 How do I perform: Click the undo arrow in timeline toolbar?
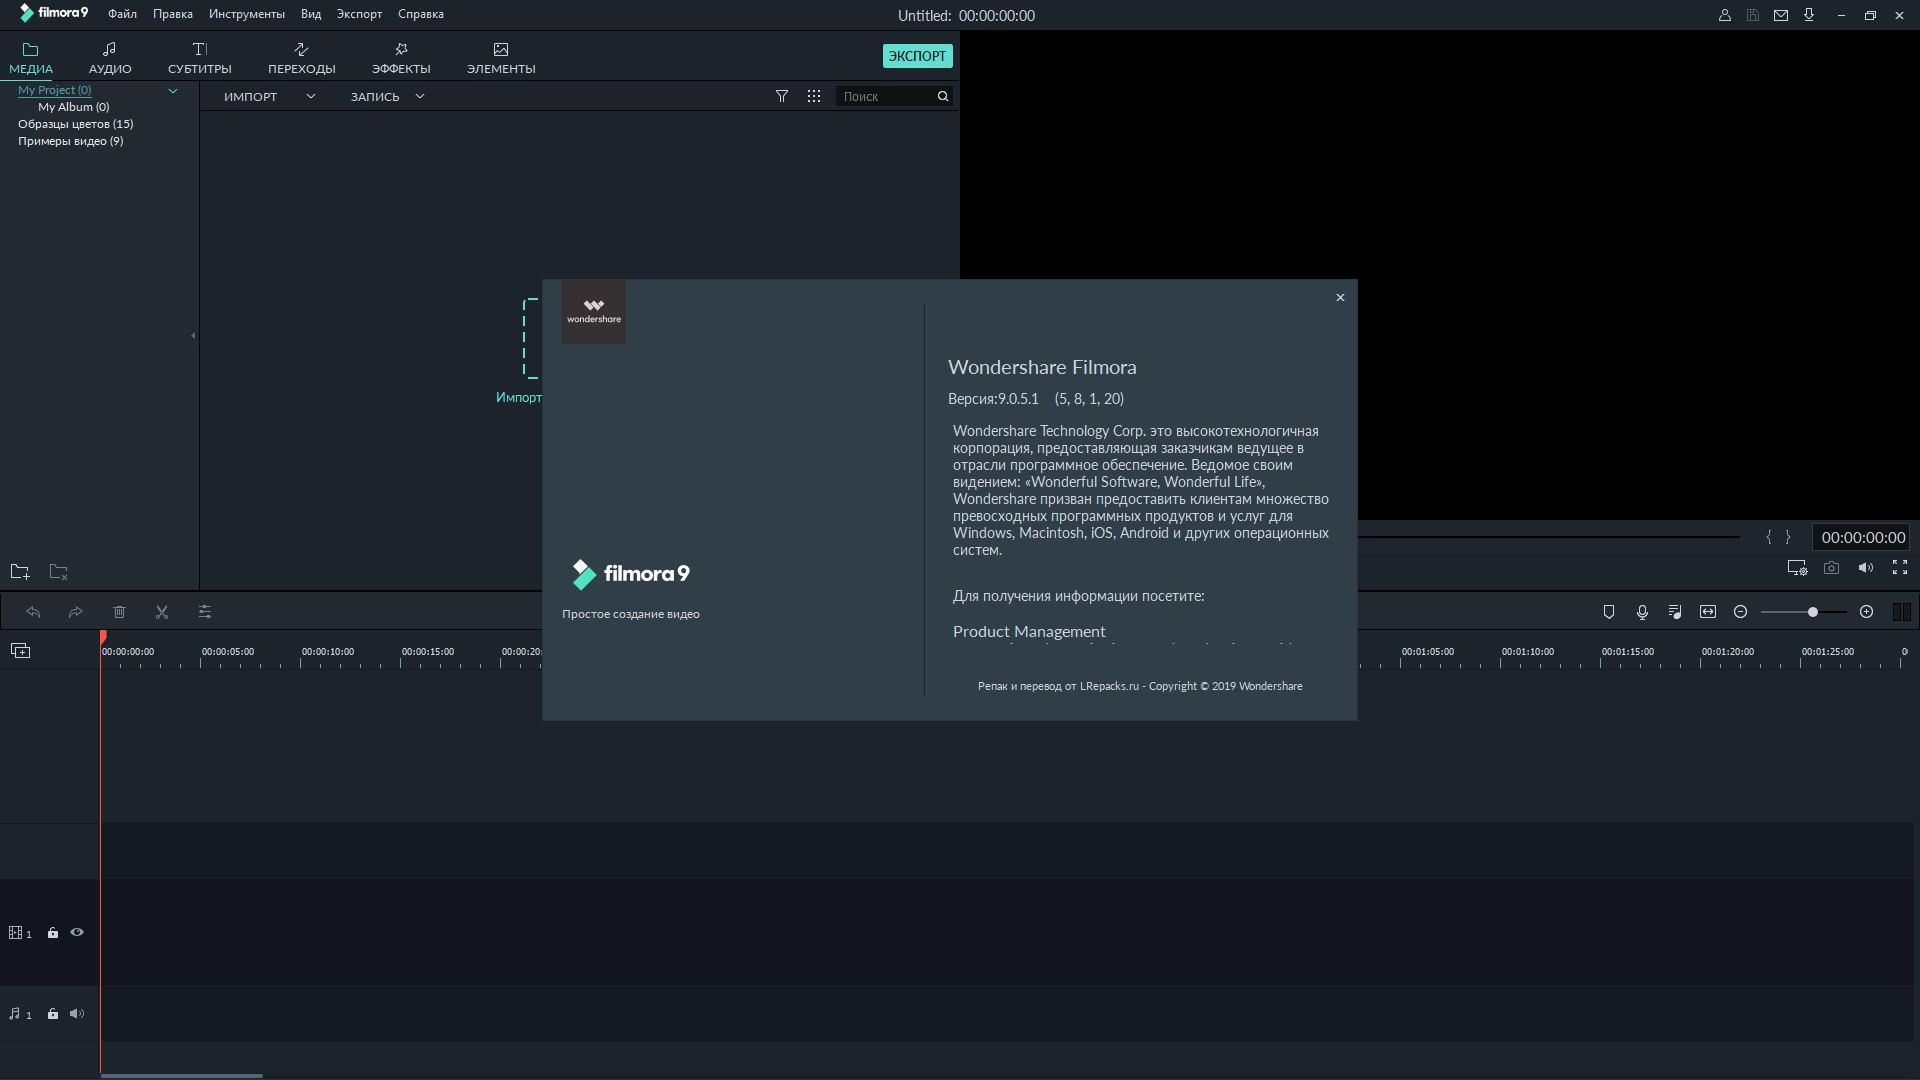pos(33,612)
